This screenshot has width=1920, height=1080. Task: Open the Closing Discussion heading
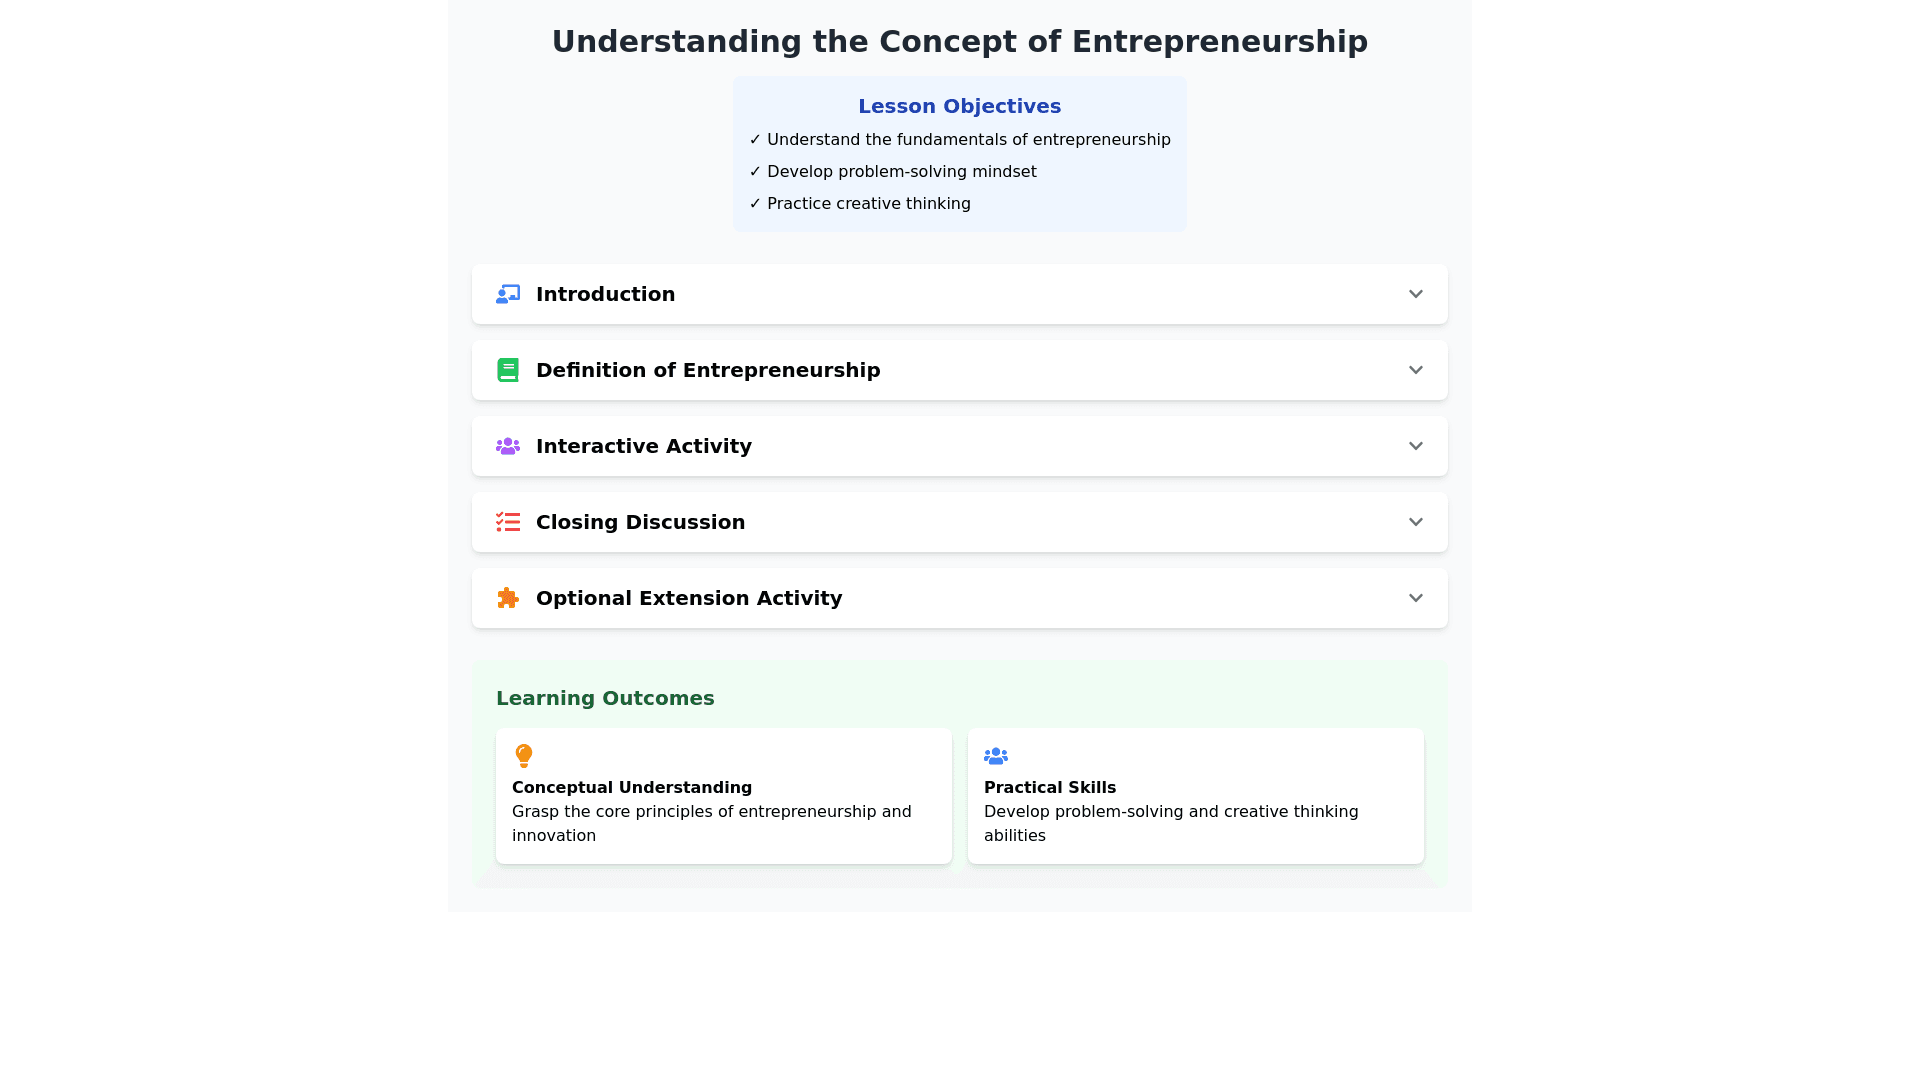[640, 522]
